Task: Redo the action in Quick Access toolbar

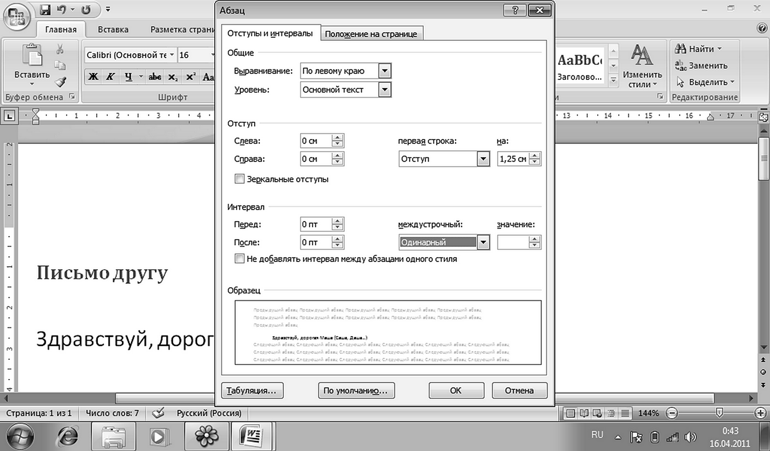Action: (x=86, y=9)
